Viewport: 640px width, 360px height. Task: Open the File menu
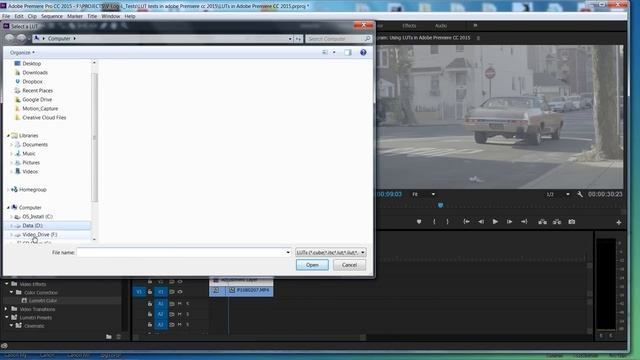(6, 16)
